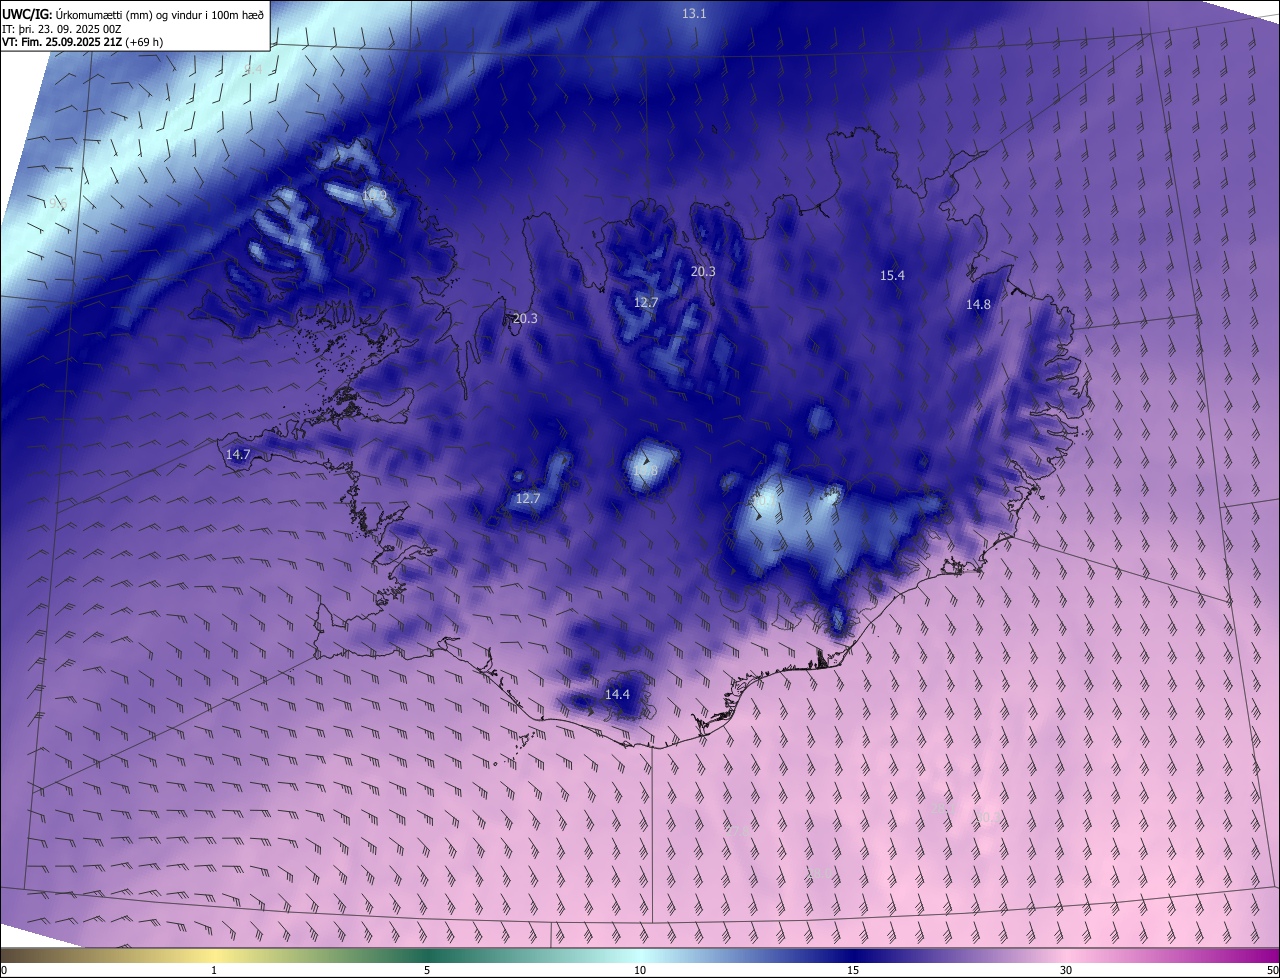Click the '5' tick on the color scale
The height and width of the screenshot is (978, 1280).
coord(427,970)
